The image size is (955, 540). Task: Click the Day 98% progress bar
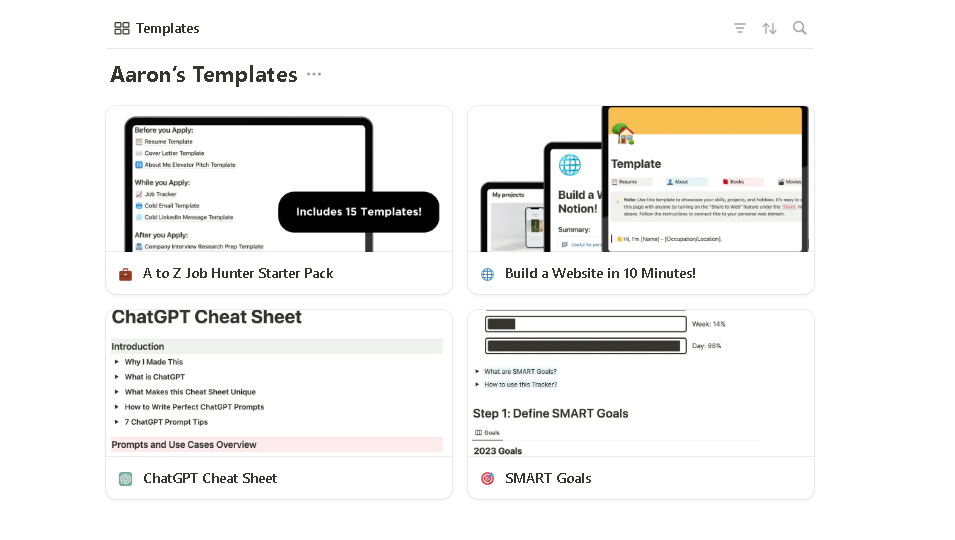[x=586, y=346]
